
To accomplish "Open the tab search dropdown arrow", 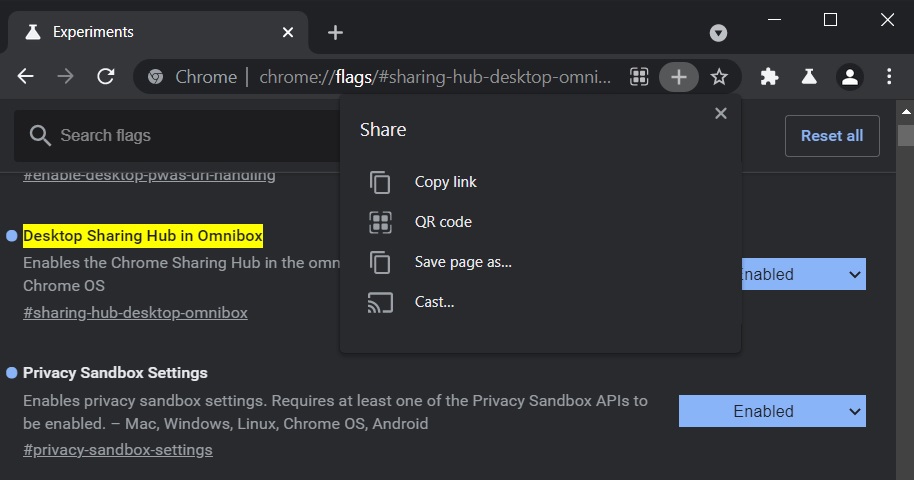I will pyautogui.click(x=718, y=33).
